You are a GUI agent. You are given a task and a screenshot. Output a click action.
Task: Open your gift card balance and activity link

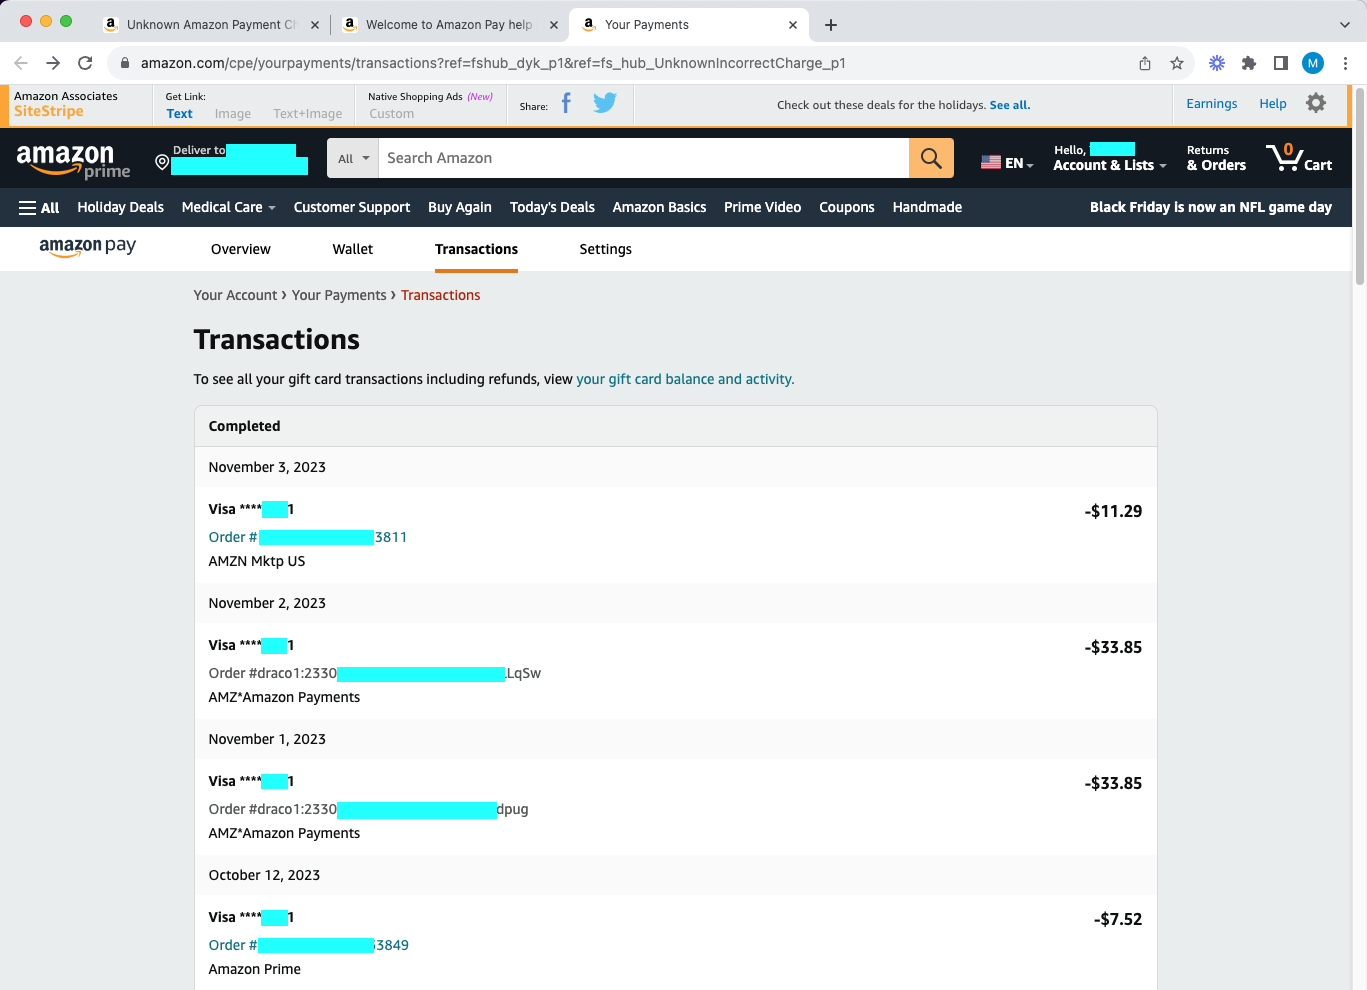685,379
